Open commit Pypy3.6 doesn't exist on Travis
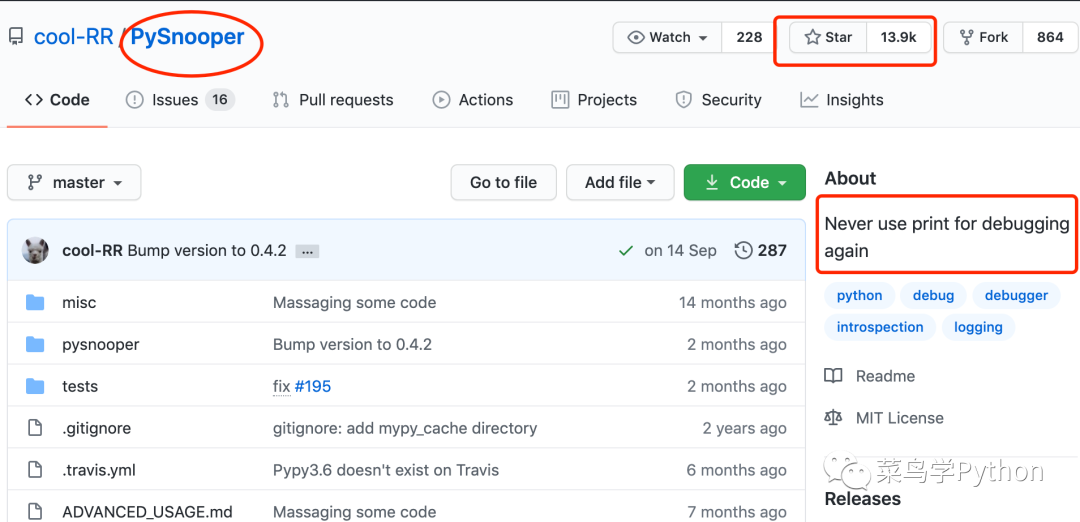Screen dimensions: 1080x522 [x=386, y=470]
